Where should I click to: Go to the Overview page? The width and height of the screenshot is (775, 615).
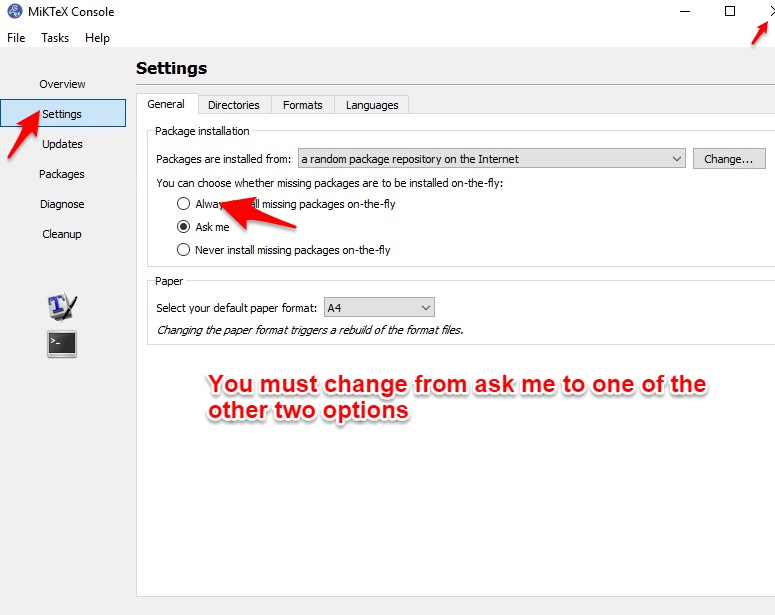coord(62,84)
